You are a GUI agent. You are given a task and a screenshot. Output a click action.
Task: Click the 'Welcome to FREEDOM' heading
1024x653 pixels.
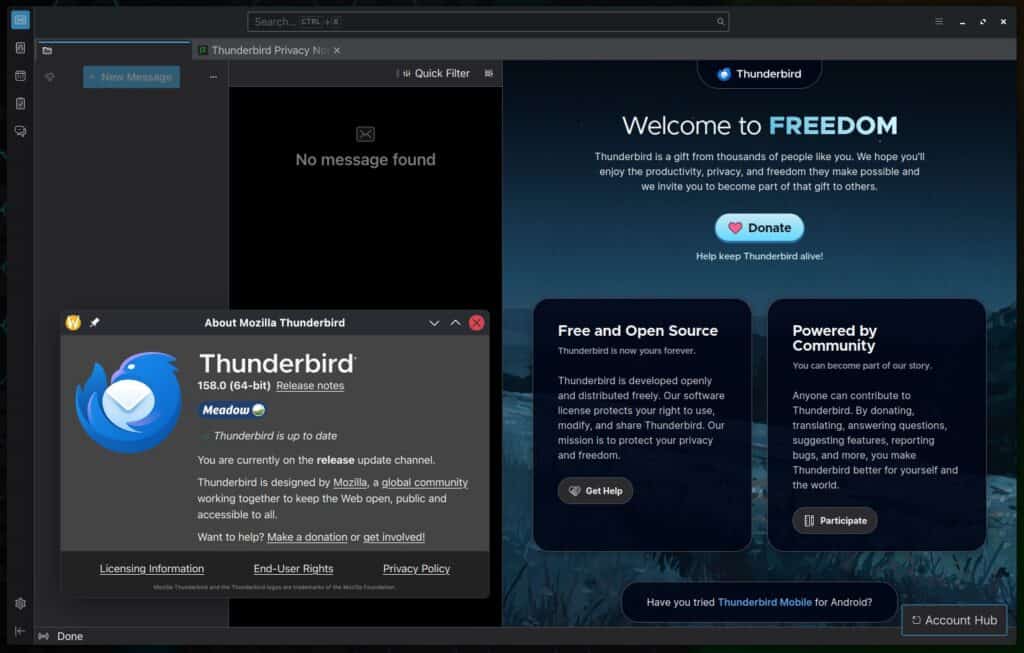click(x=759, y=125)
